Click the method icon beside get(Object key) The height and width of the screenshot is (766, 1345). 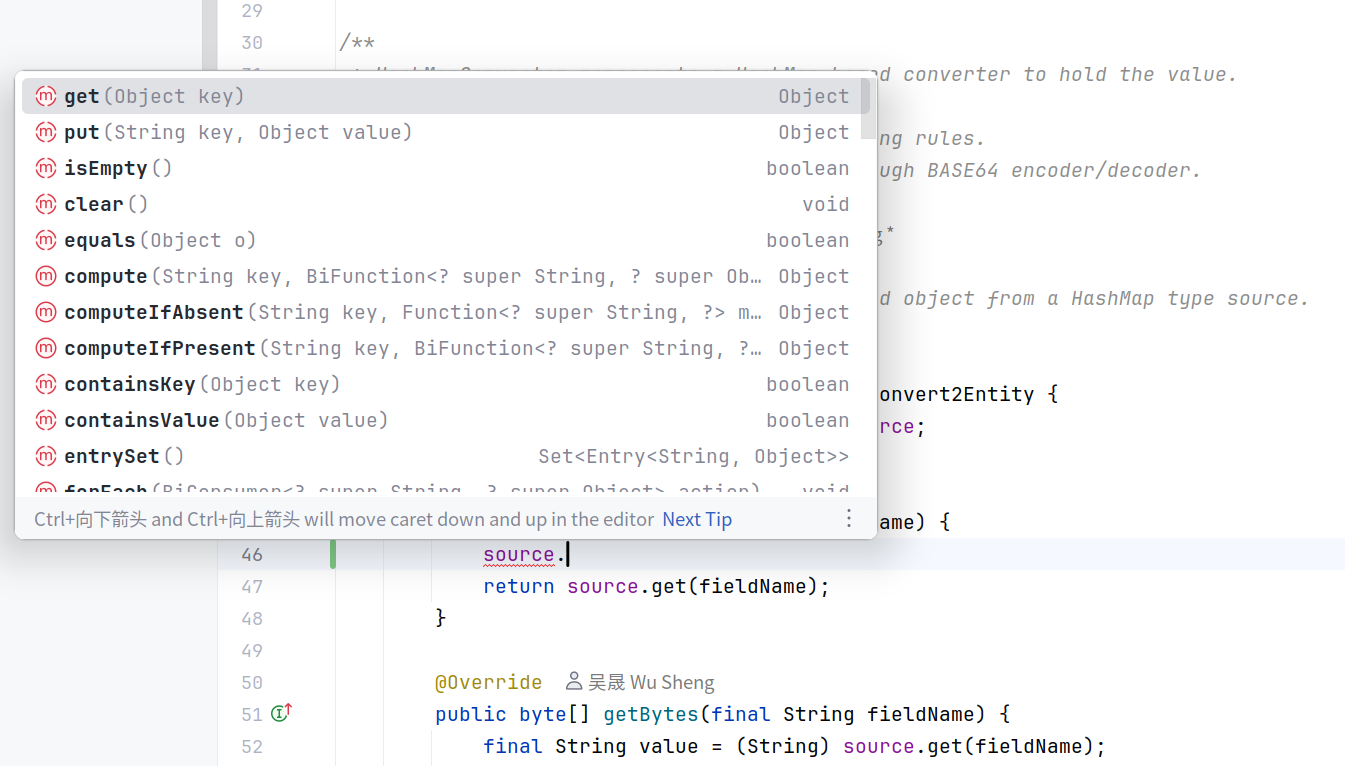pyautogui.click(x=45, y=97)
